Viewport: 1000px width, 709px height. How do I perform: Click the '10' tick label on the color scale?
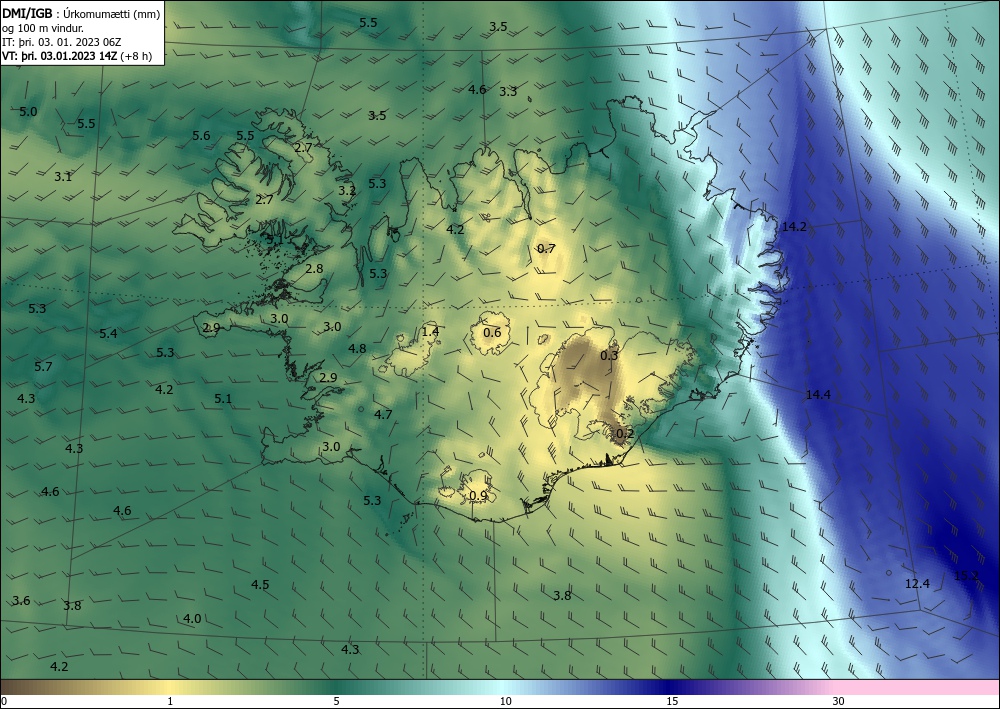click(x=505, y=702)
